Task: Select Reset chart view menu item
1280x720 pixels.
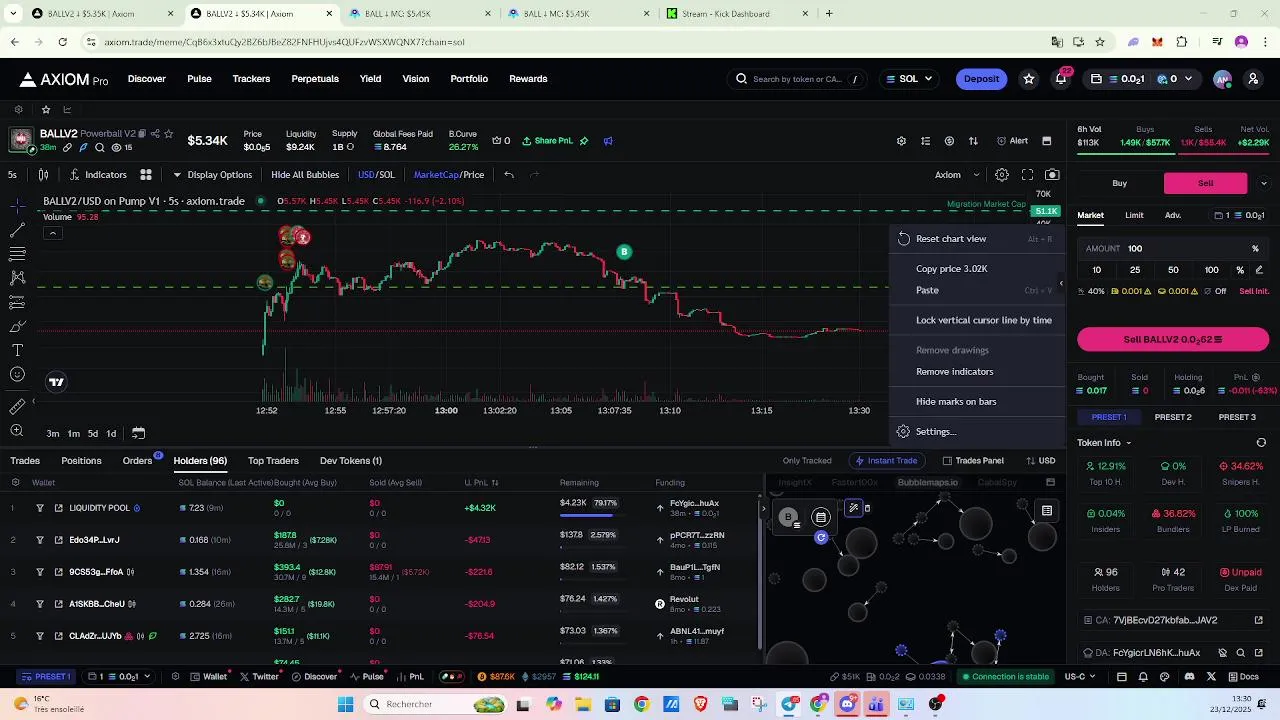Action: tap(975, 239)
